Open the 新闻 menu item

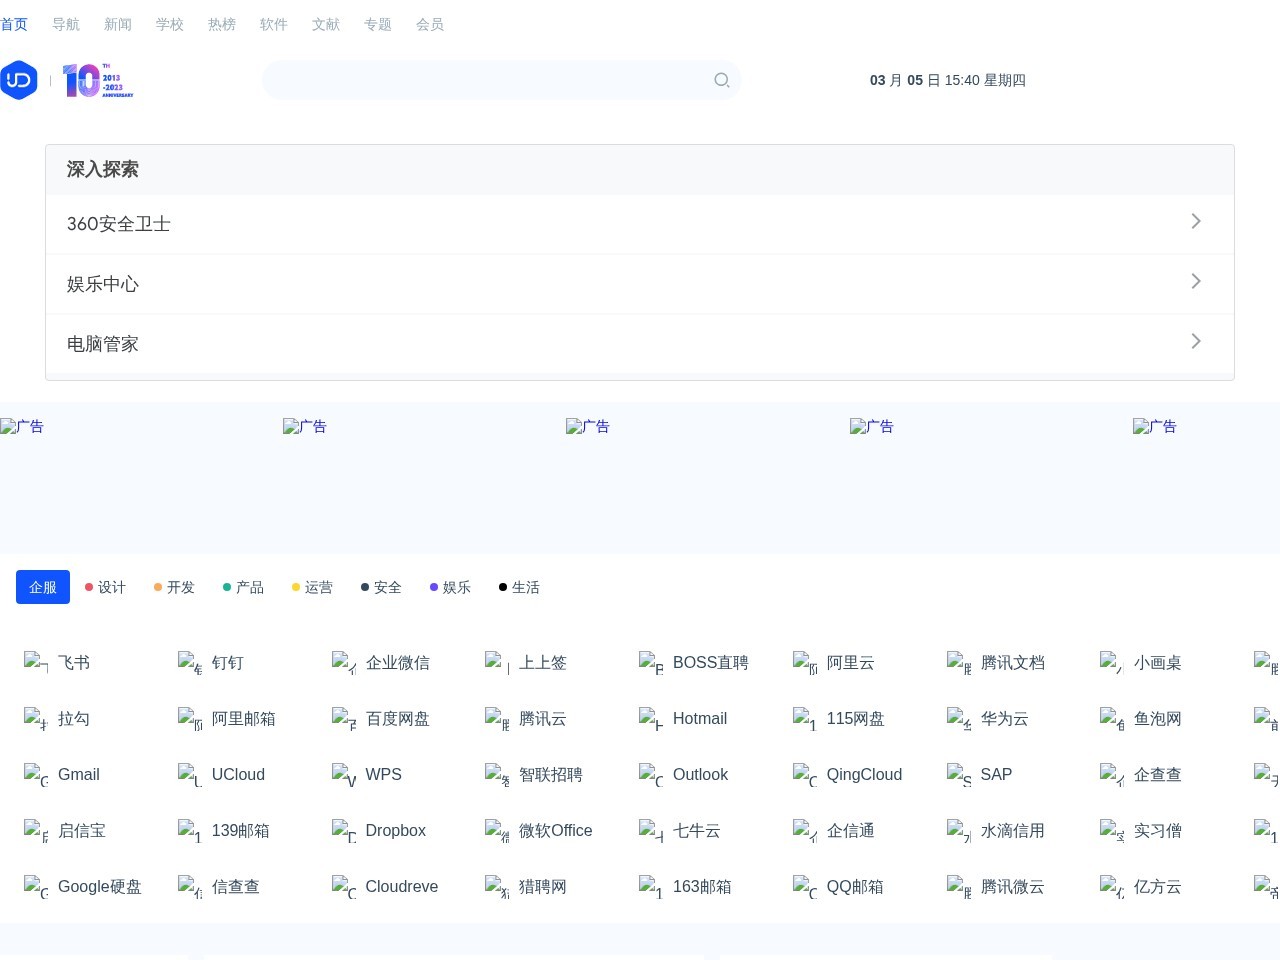pyautogui.click(x=118, y=24)
